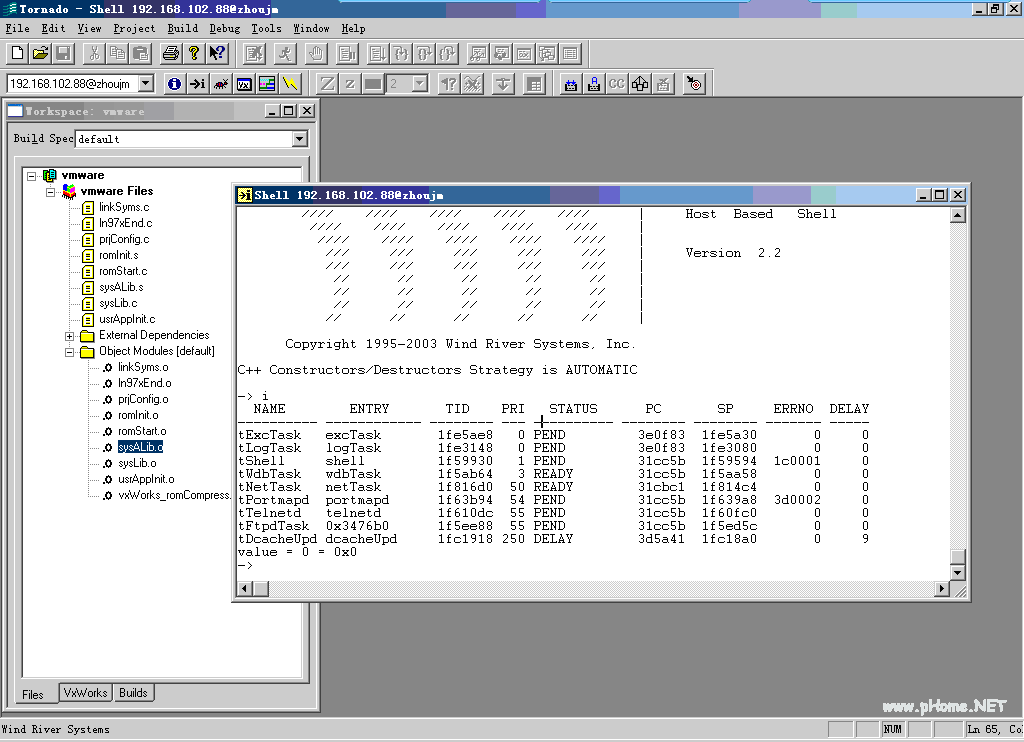This screenshot has height=742, width=1024.
Task: Click the running man toolbar icon
Action: [285, 54]
